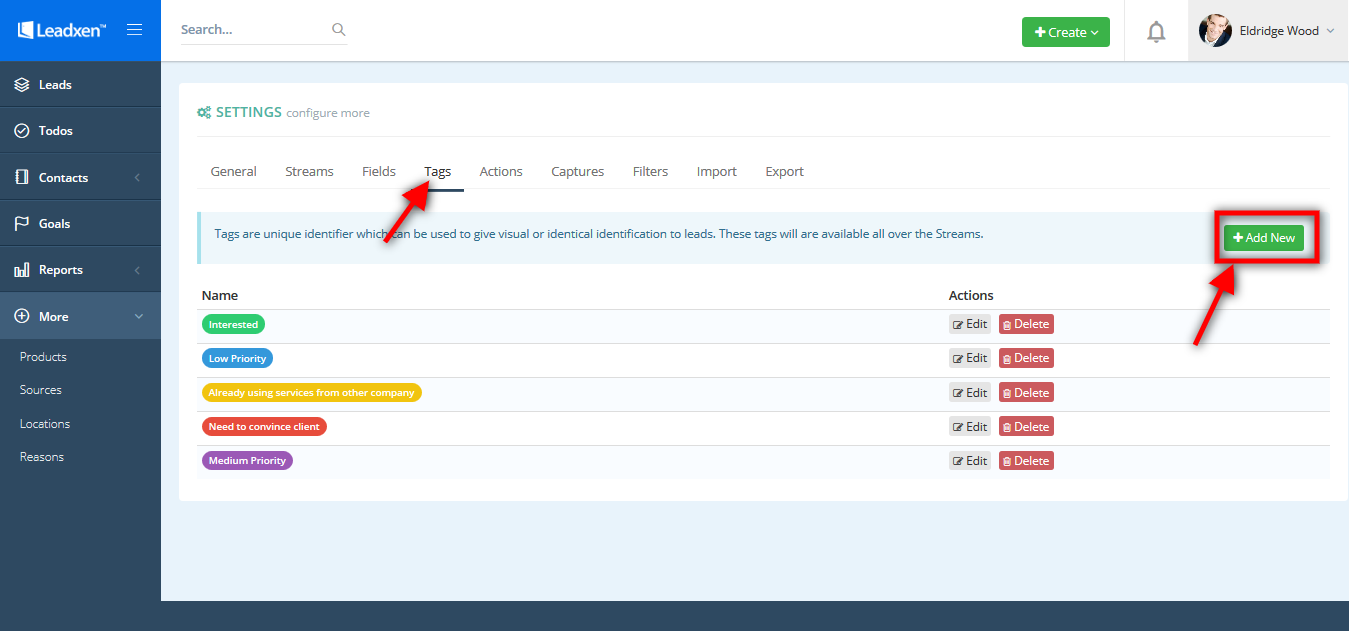Expand the Contacts submenu chevron

tap(137, 178)
